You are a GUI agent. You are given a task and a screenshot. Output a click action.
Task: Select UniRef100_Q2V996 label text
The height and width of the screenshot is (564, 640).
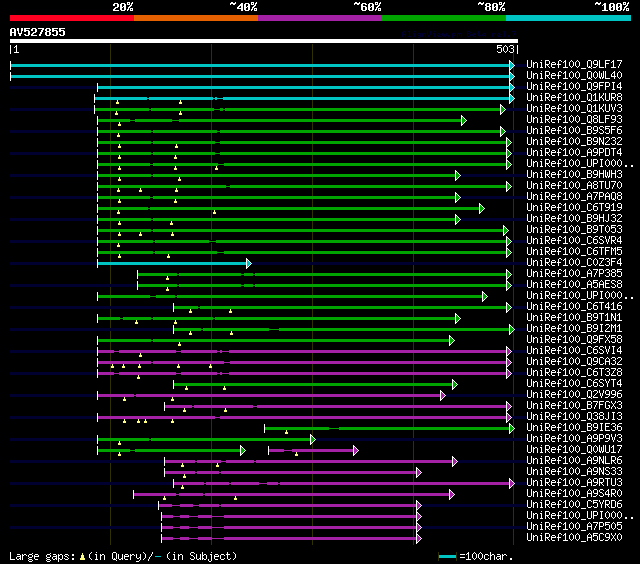(x=574, y=395)
